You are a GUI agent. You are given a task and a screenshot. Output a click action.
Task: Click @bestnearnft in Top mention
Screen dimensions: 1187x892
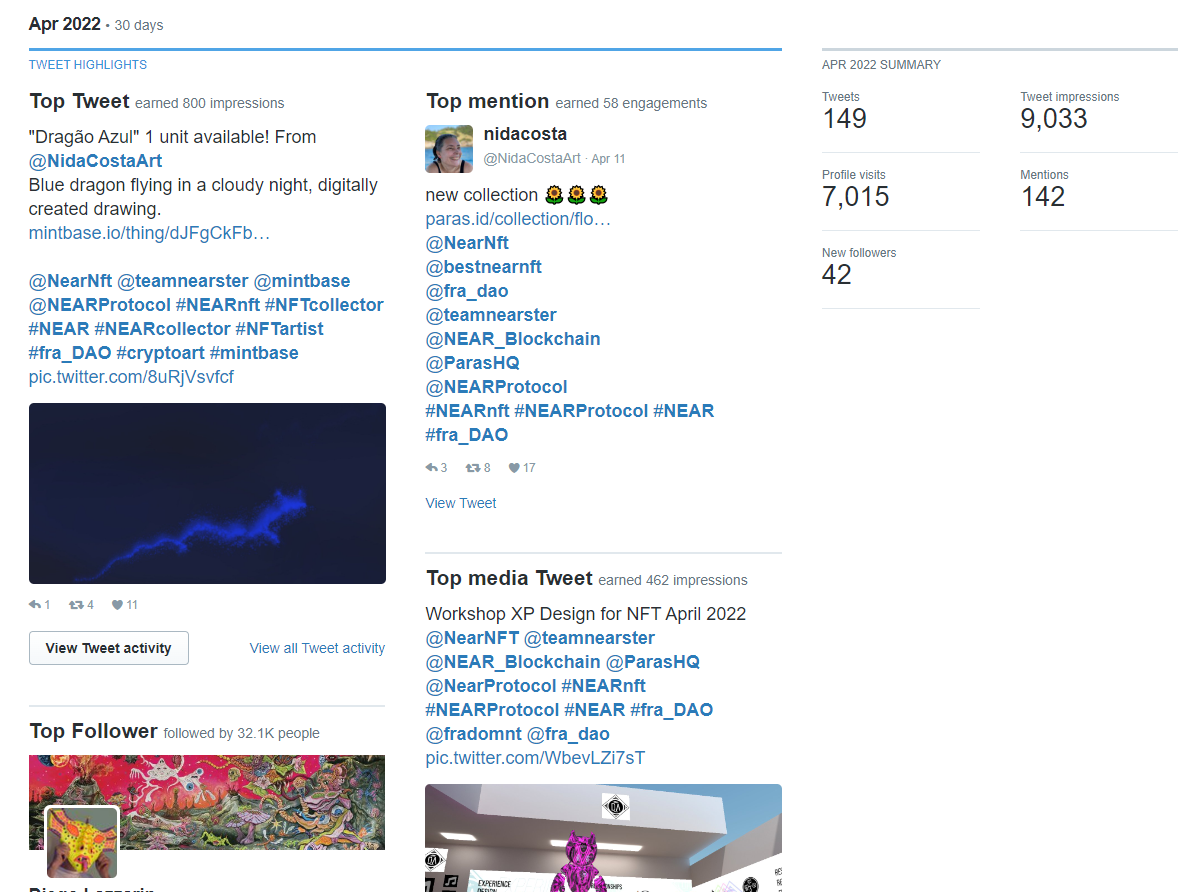[x=484, y=267]
